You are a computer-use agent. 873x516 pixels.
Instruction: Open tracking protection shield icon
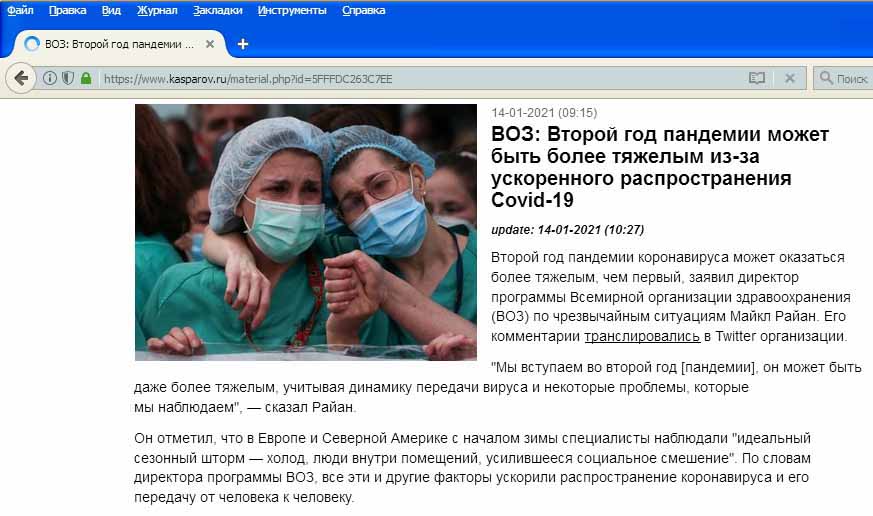tap(68, 78)
